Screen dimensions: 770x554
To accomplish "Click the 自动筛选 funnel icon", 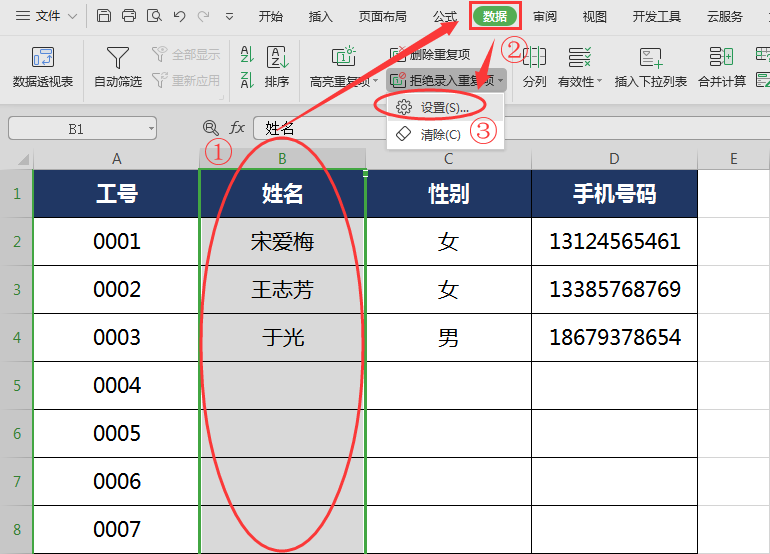I will pos(117,57).
